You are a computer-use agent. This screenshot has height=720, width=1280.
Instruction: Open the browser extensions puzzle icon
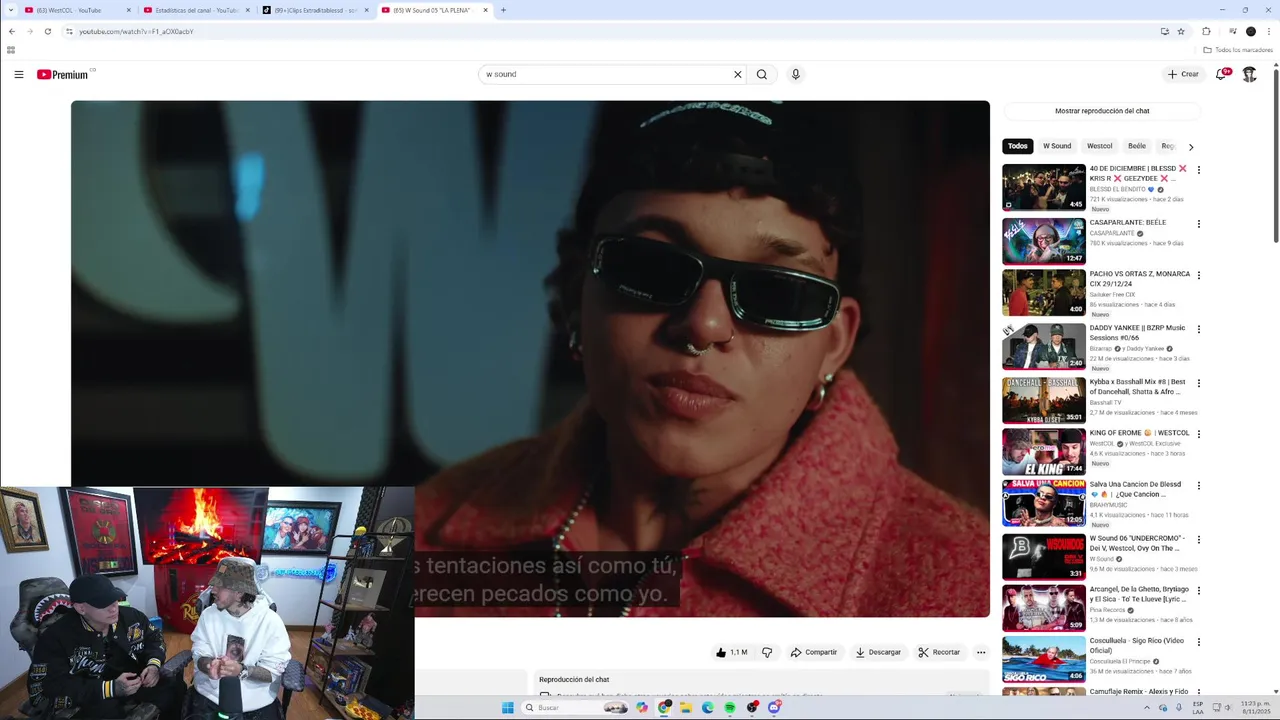(1206, 31)
